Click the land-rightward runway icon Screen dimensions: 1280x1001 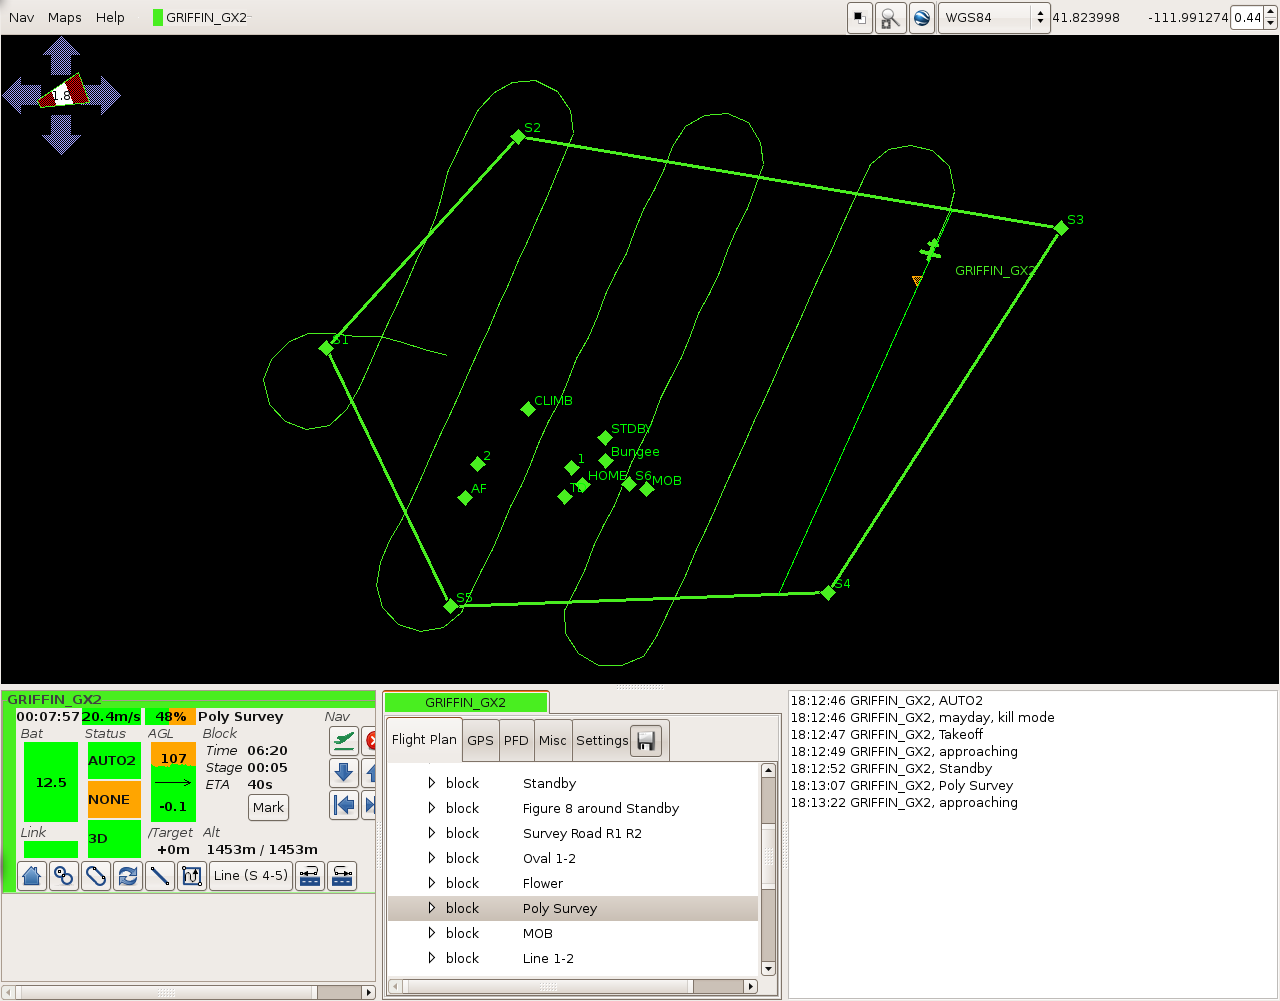click(x=342, y=876)
